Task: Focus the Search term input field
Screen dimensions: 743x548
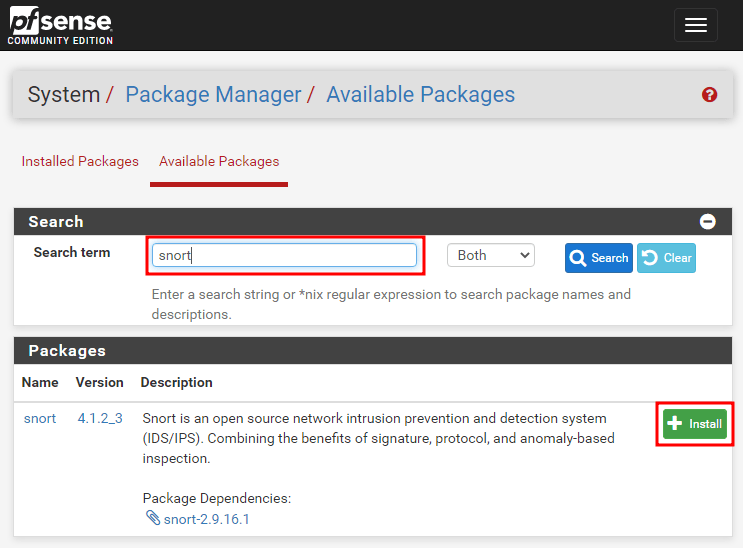Action: [x=284, y=256]
